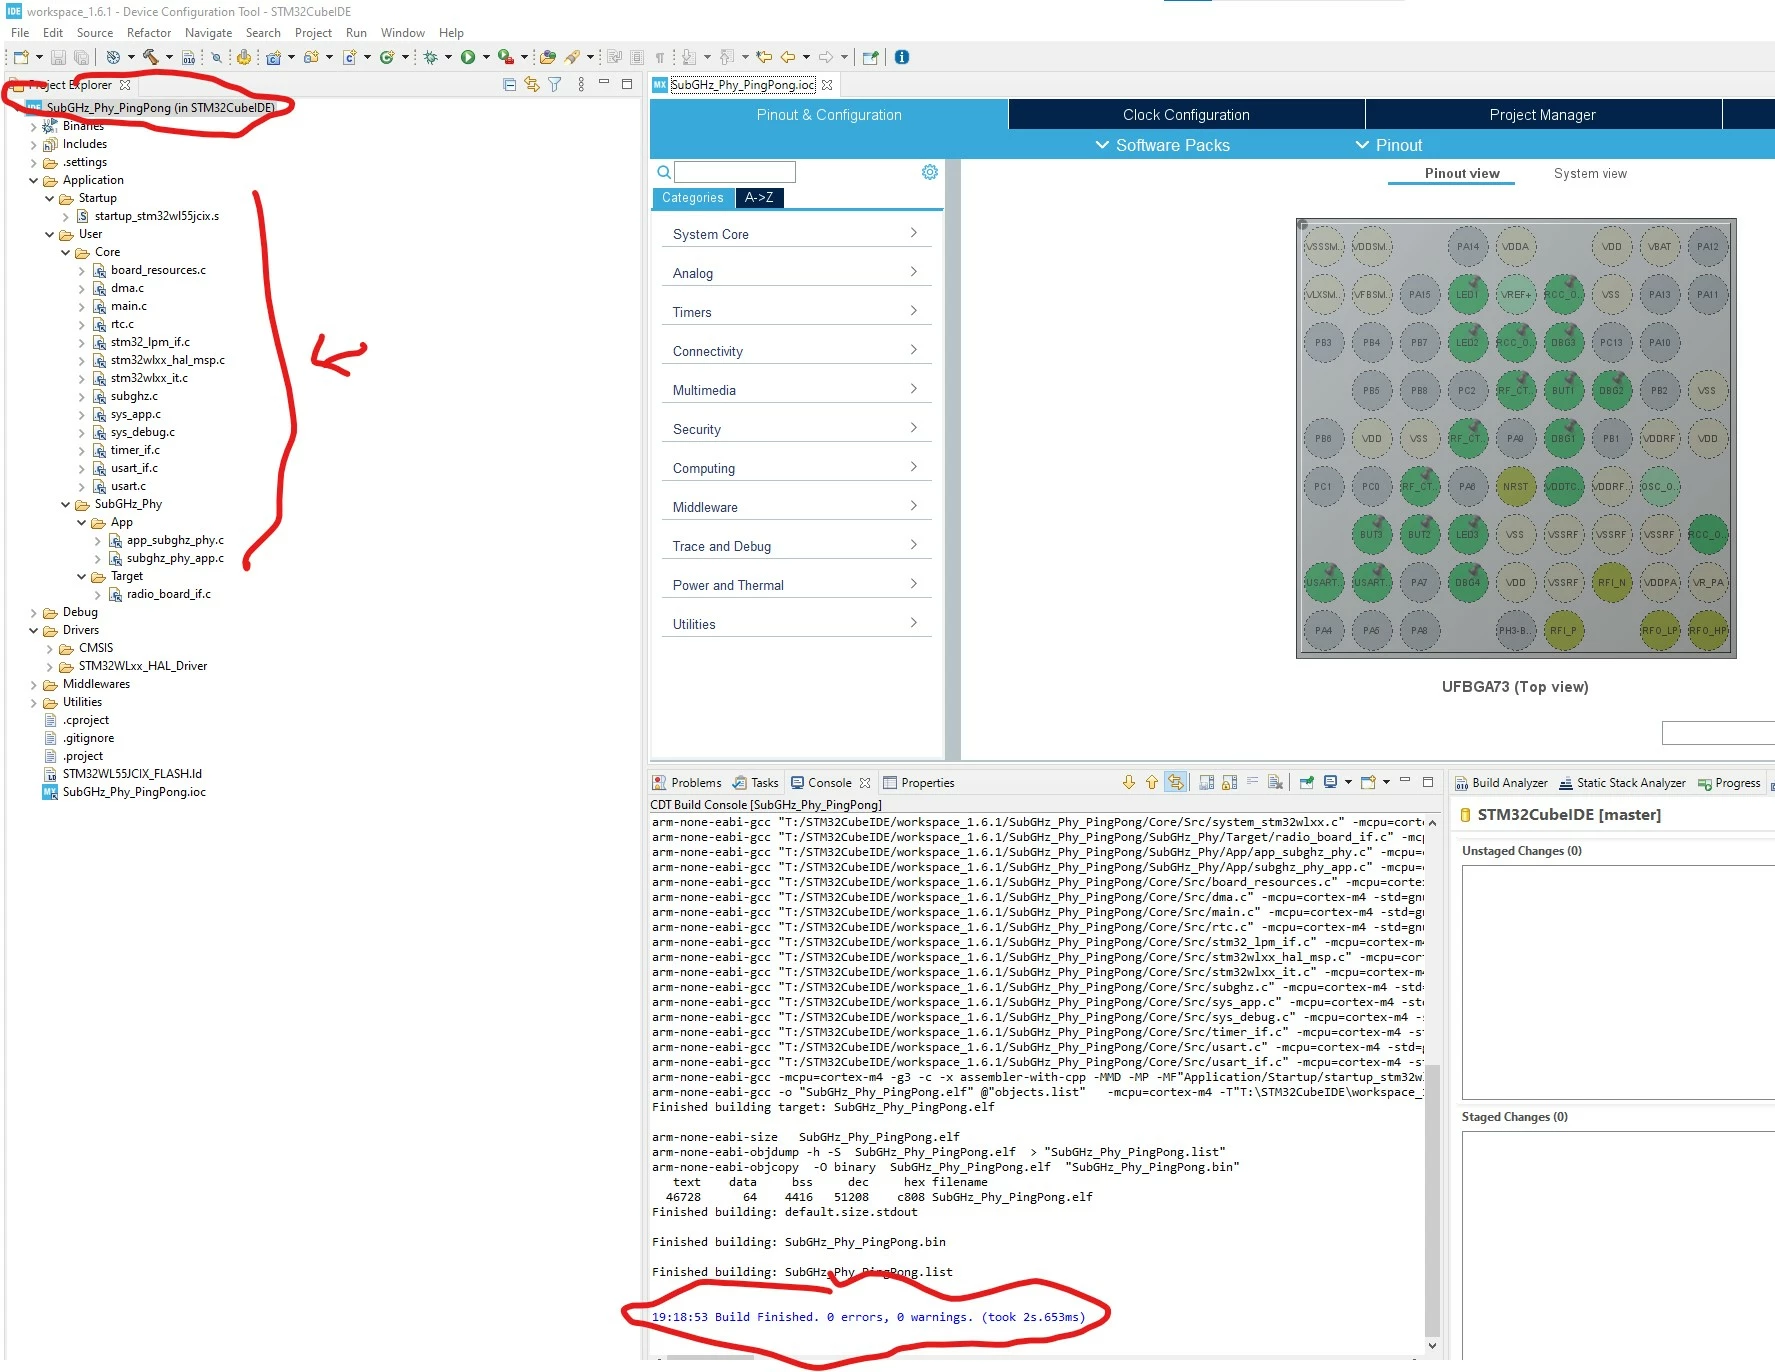Click the Clear Console icon
The image size is (1775, 1372).
(x=1275, y=782)
